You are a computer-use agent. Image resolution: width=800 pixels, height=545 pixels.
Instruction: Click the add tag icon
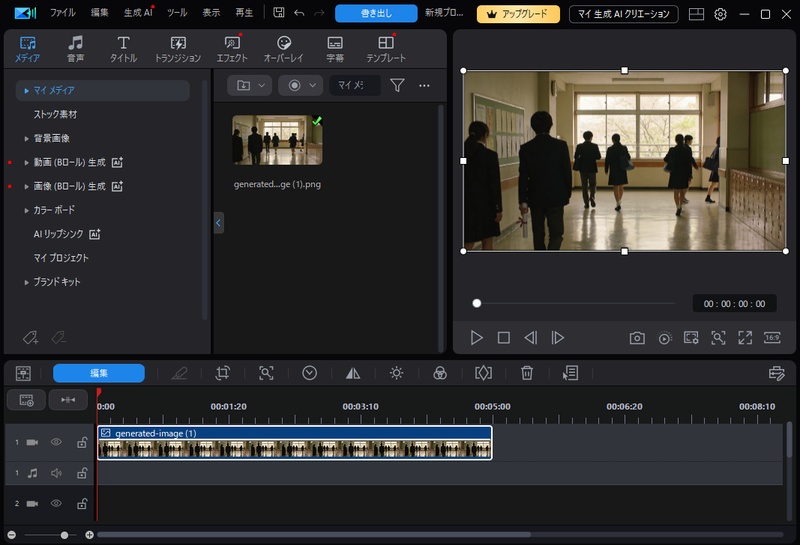pyautogui.click(x=30, y=338)
